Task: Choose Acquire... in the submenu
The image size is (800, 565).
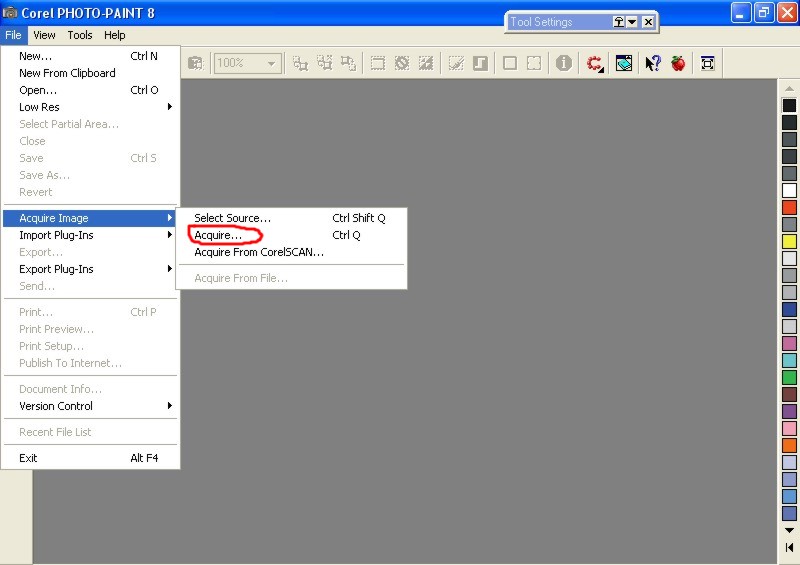Action: 291,235
